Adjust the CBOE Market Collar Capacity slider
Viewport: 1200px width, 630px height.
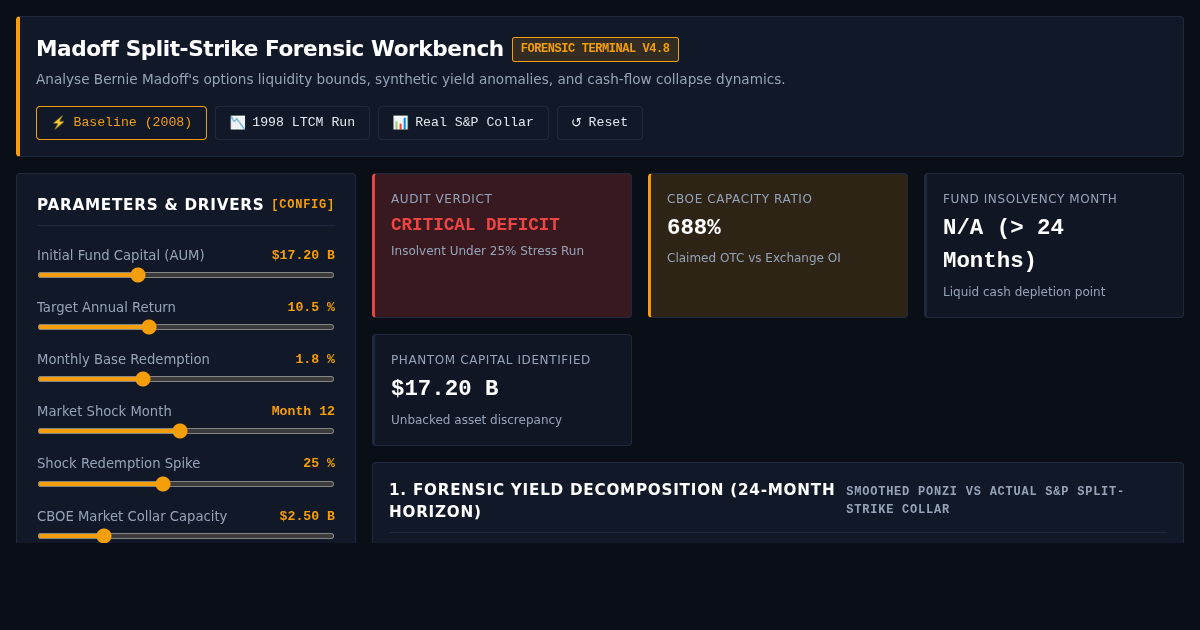(186, 536)
